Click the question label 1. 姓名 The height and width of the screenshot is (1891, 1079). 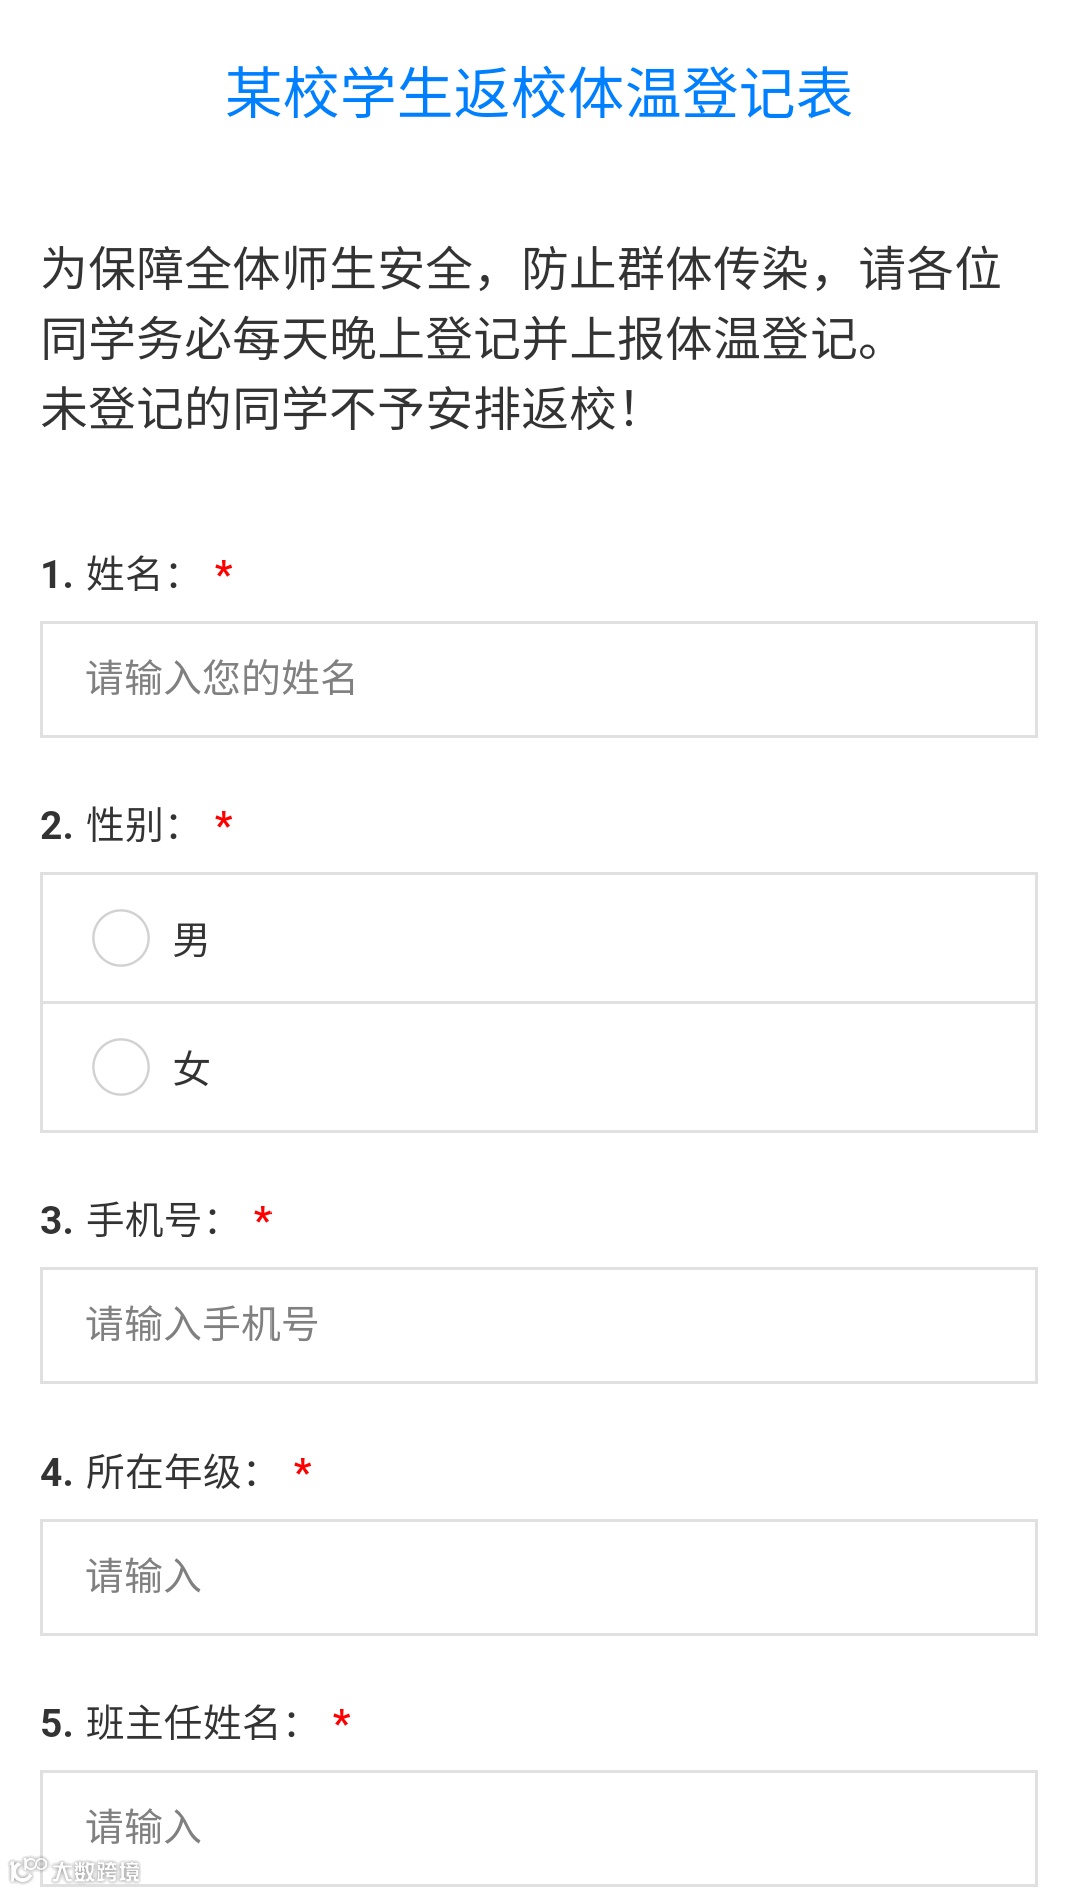point(110,574)
